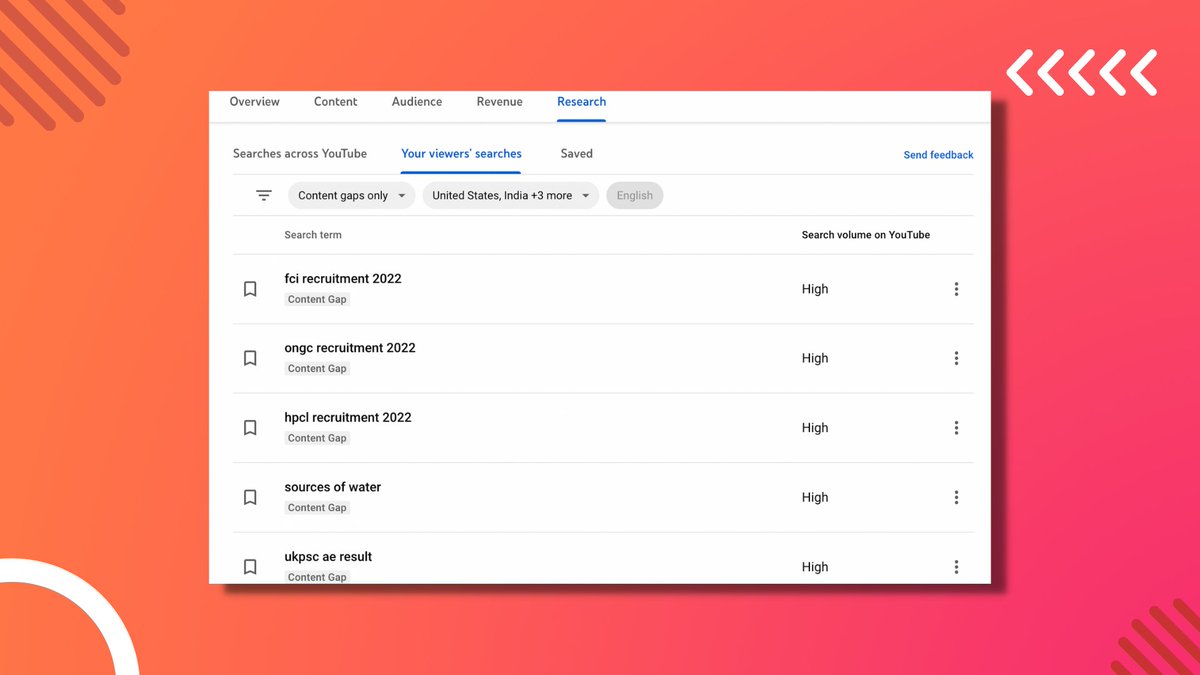Open more options for ongc recruitment 2022

(956, 358)
